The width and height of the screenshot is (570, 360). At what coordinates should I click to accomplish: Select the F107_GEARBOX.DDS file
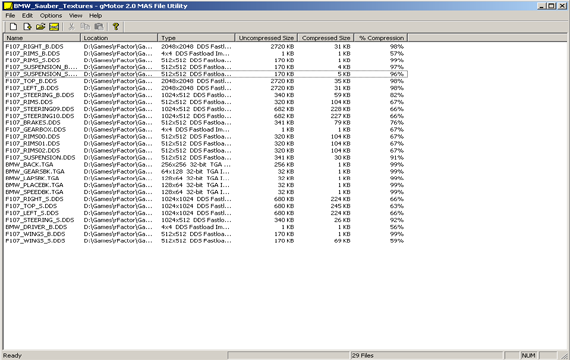pyautogui.click(x=36, y=129)
